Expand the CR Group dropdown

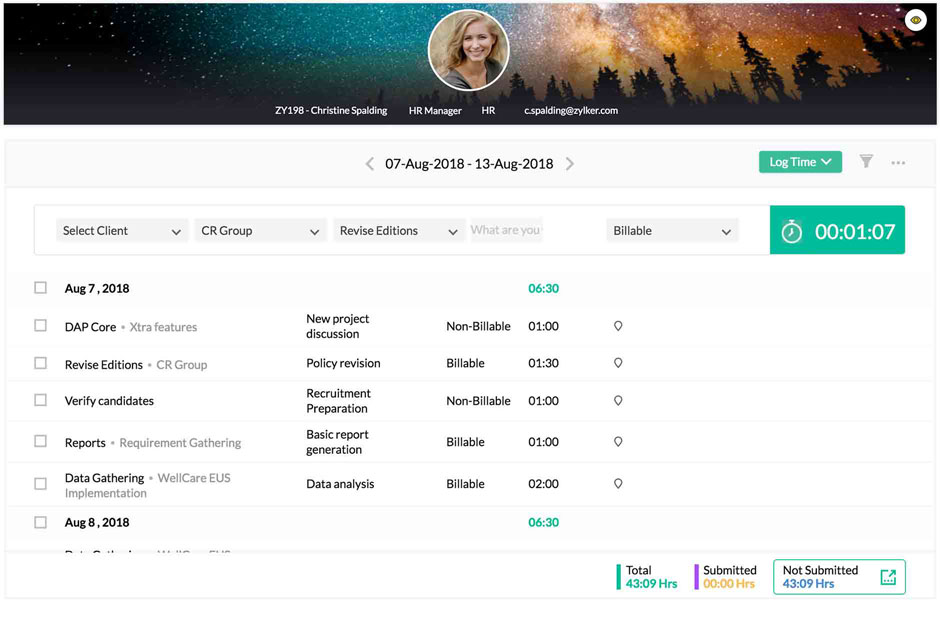260,230
